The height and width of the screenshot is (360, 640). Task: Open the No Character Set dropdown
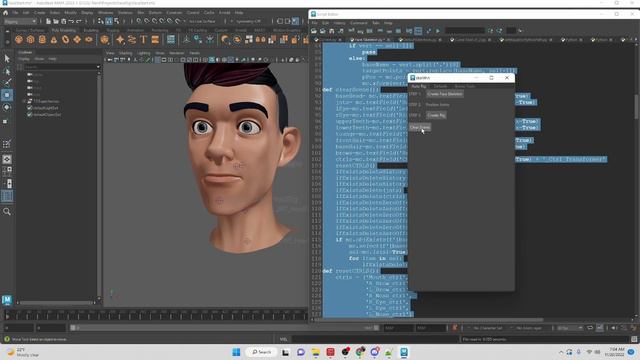[x=487, y=328]
